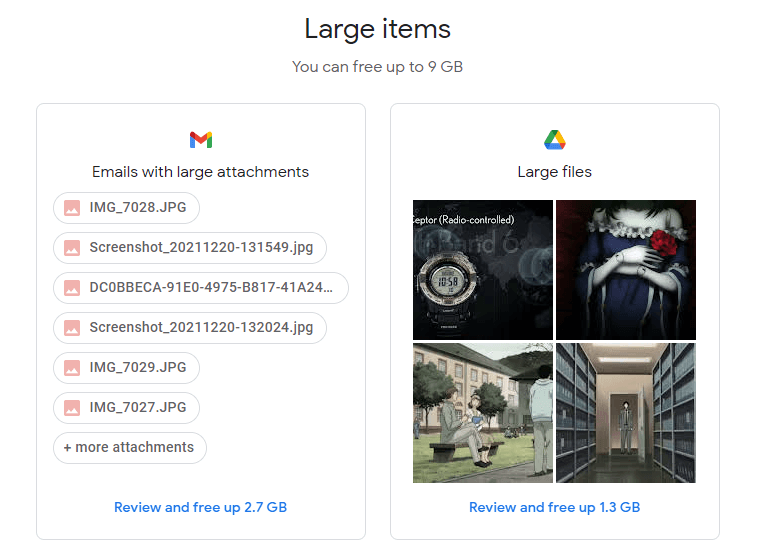
Task: Click the 'Large files' heading
Action: click(x=554, y=172)
